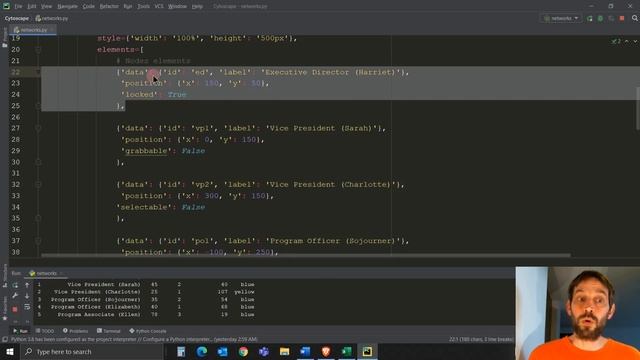The width and height of the screenshot is (640, 360).
Task: Click the wrench settings icon in the Run panel
Action: pos(15,296)
